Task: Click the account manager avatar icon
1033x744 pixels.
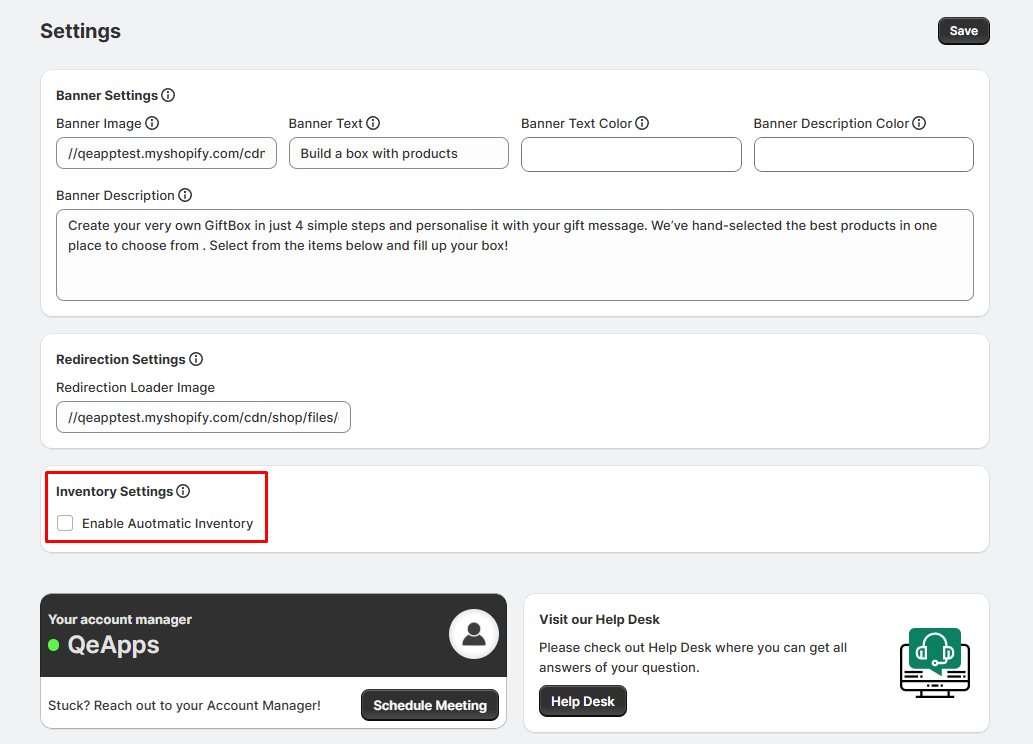Action: tap(474, 633)
